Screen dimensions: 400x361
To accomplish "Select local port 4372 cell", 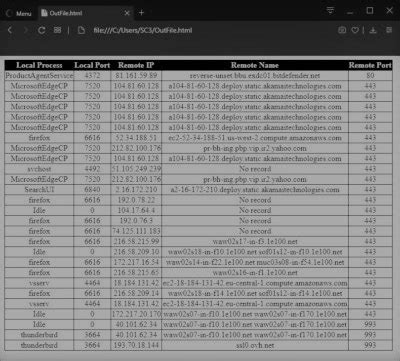I will point(92,76).
